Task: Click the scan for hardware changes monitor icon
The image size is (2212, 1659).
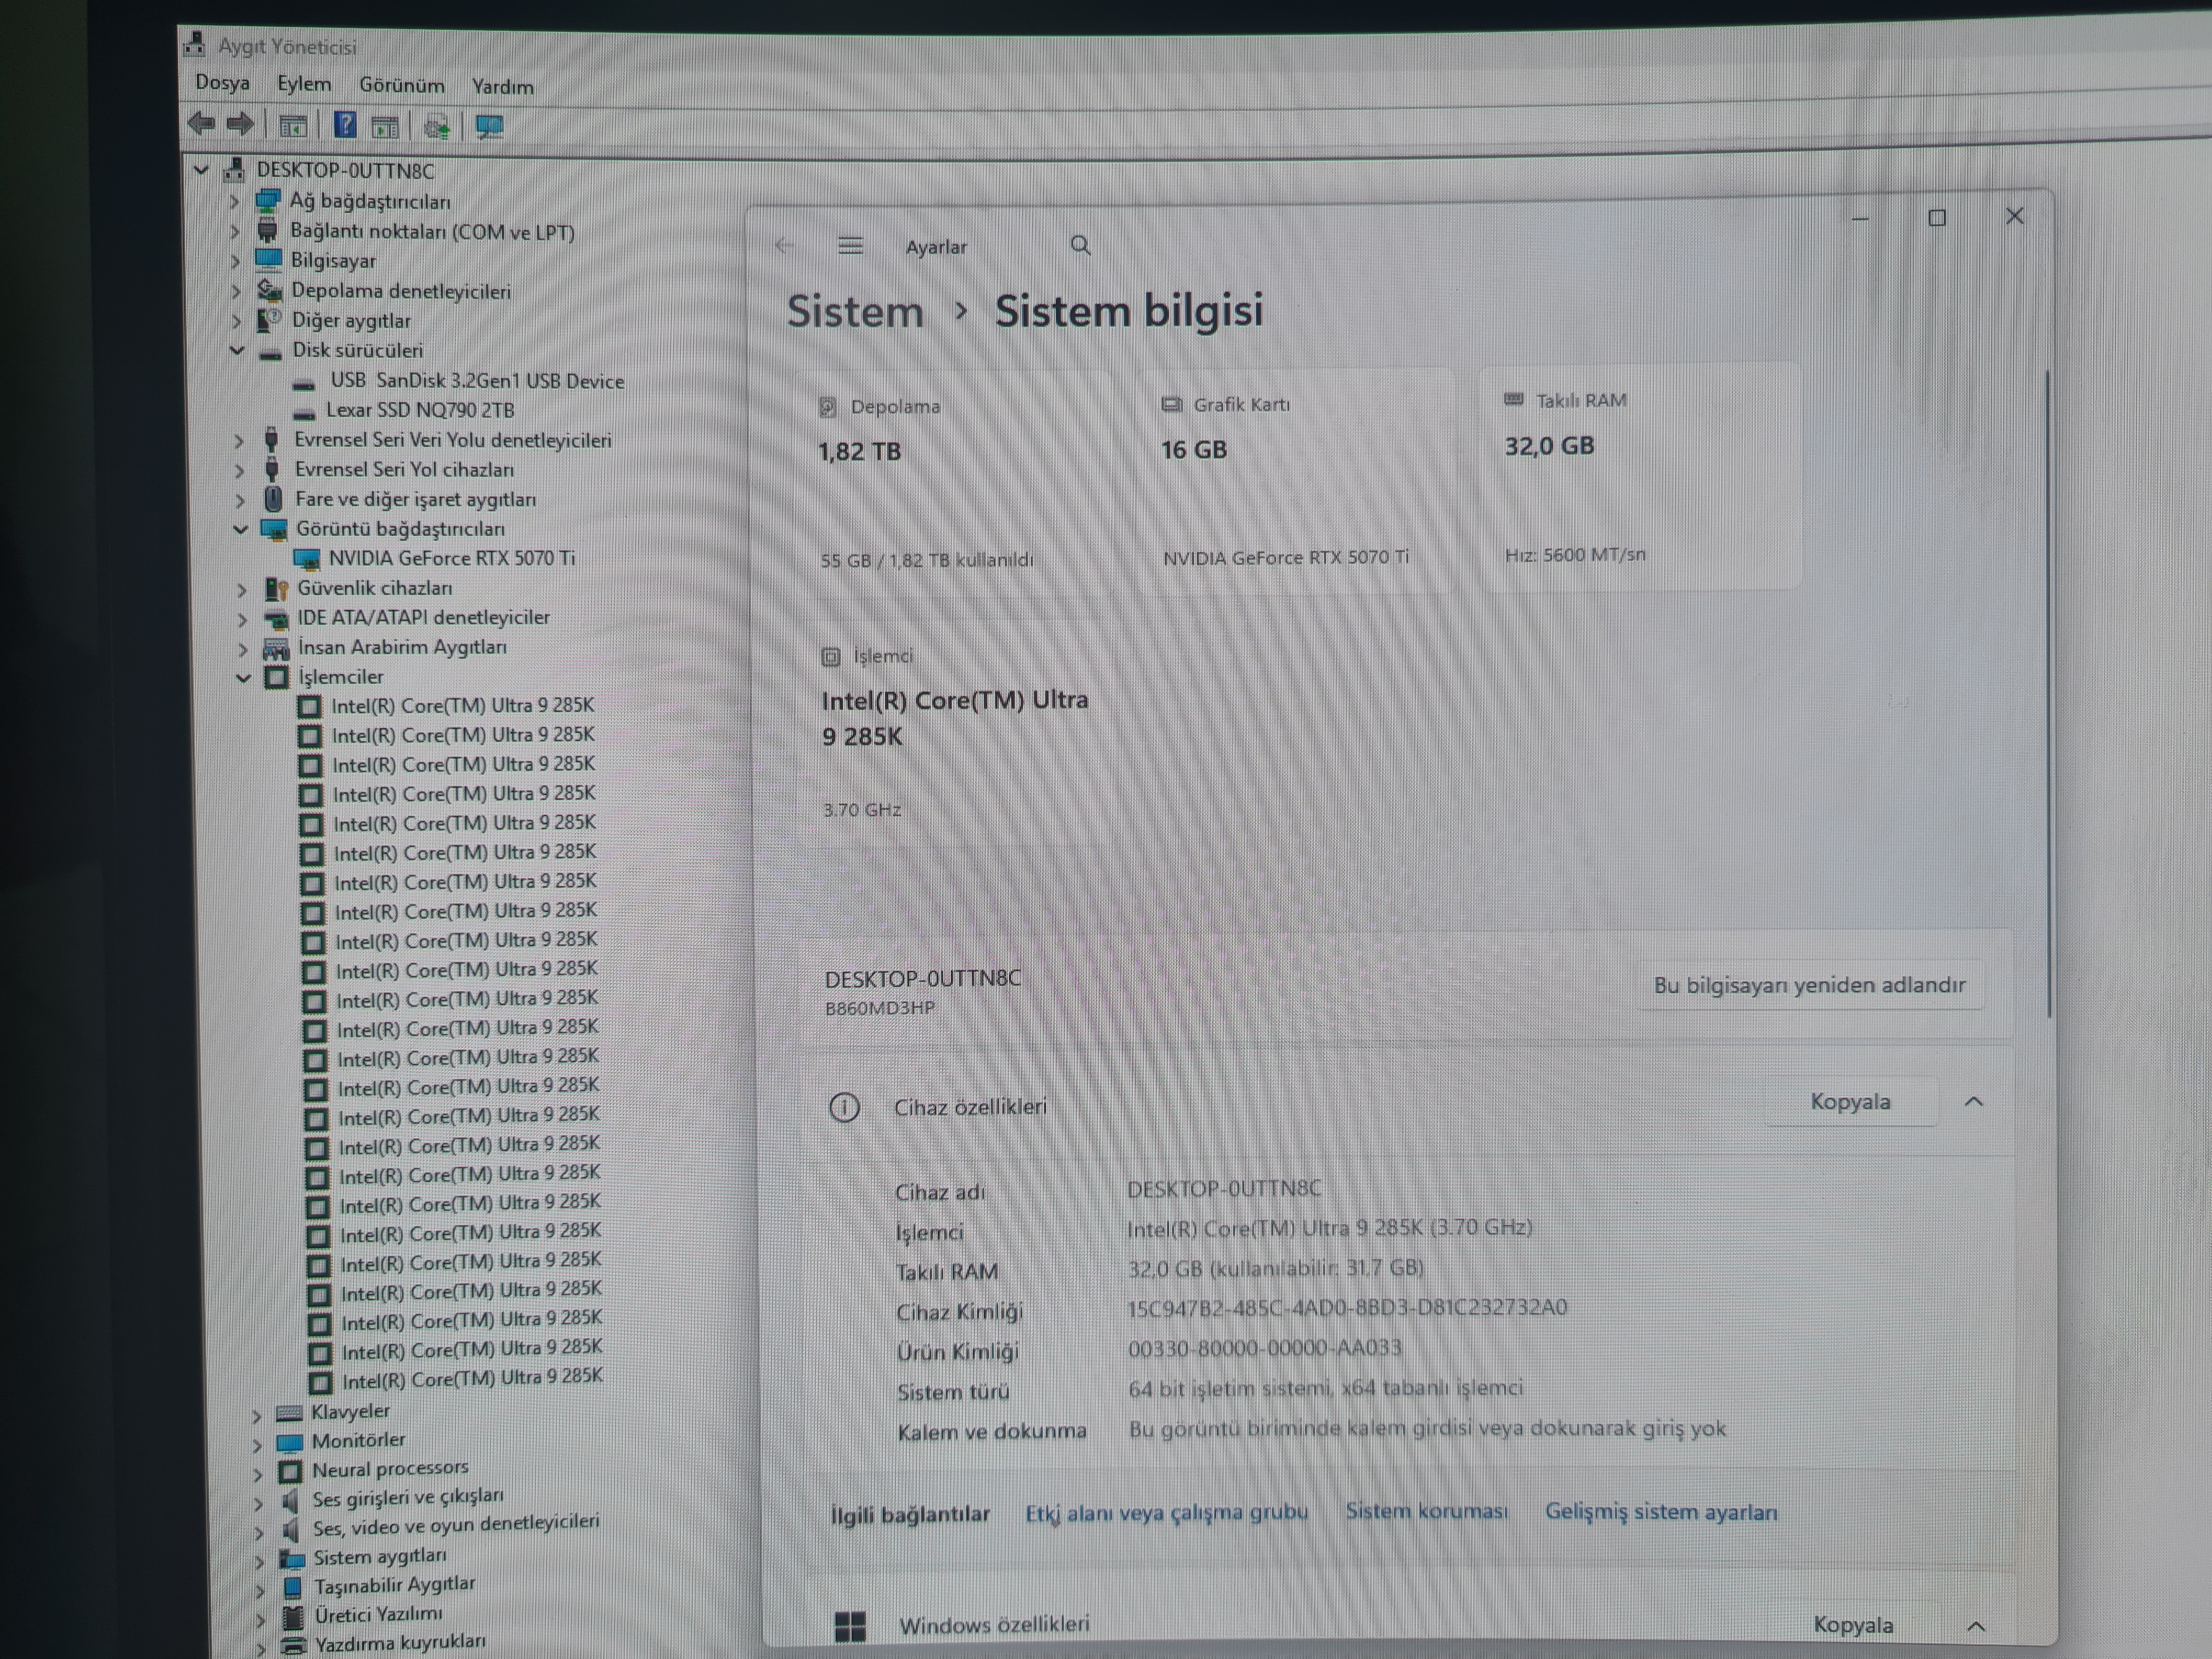Action: pos(489,127)
